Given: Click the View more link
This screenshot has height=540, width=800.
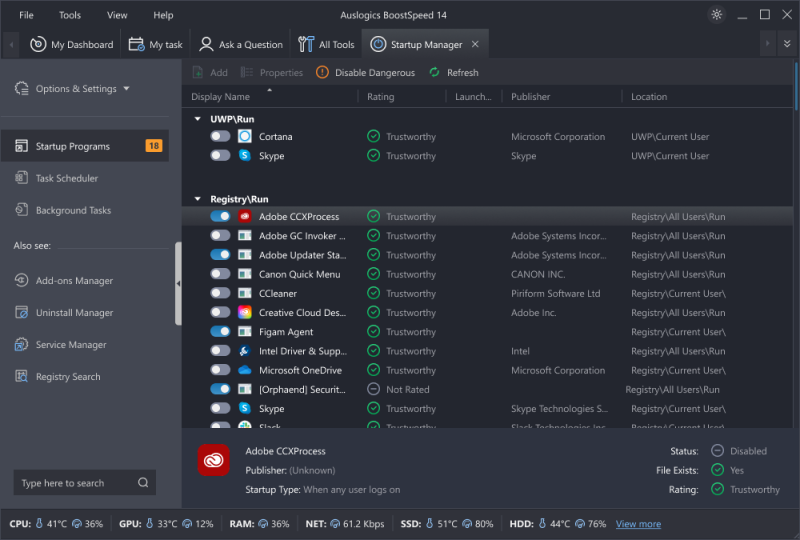Looking at the screenshot, I should click(x=638, y=524).
